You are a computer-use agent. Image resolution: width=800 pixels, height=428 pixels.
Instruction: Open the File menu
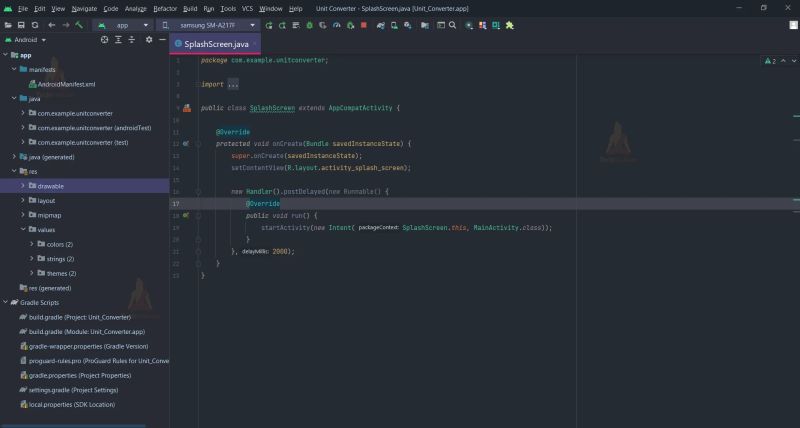click(x=23, y=9)
